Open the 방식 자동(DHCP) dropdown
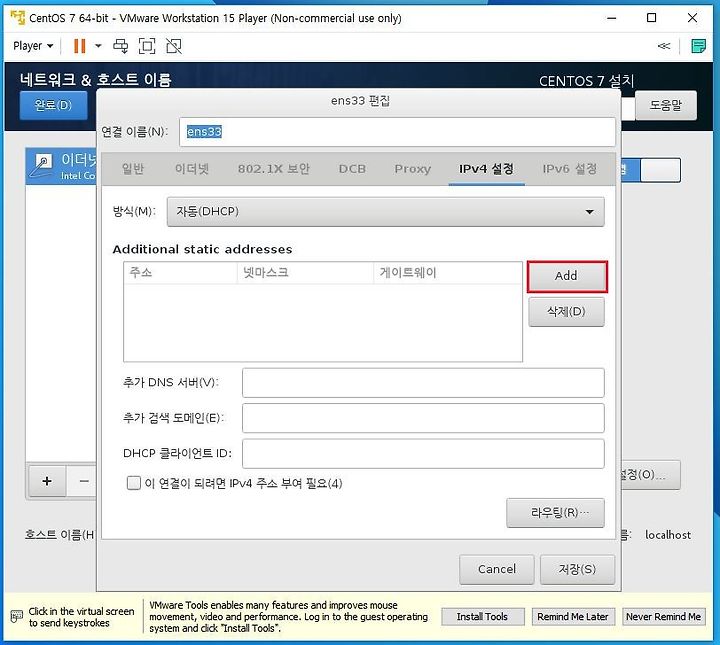Image resolution: width=720 pixels, height=645 pixels. [x=386, y=212]
